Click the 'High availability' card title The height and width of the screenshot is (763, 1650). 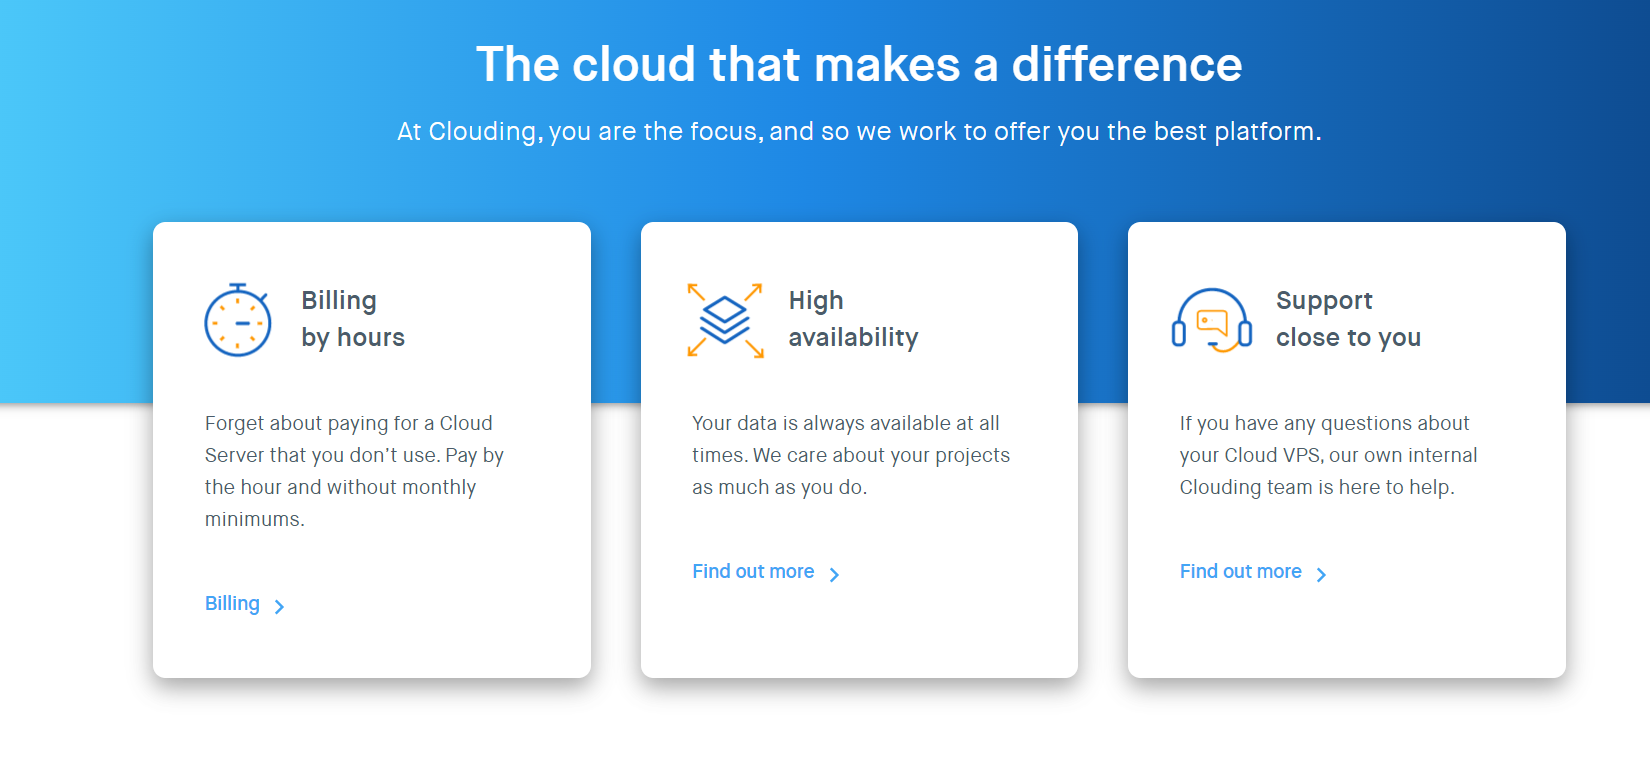(853, 319)
